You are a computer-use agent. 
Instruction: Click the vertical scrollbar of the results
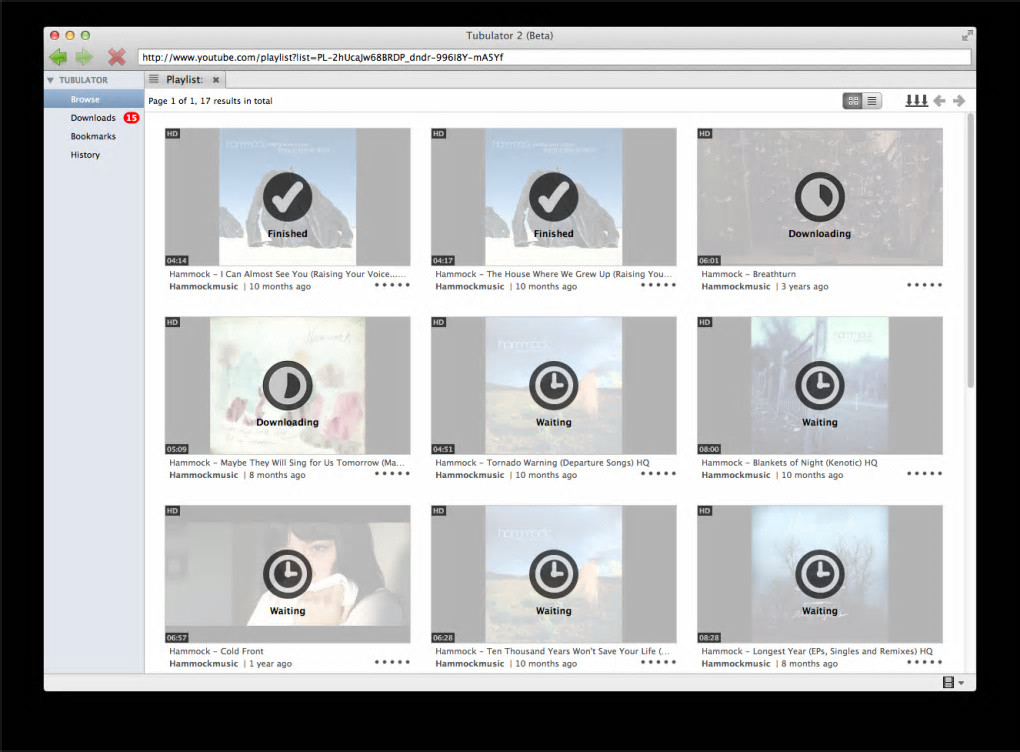(x=971, y=251)
